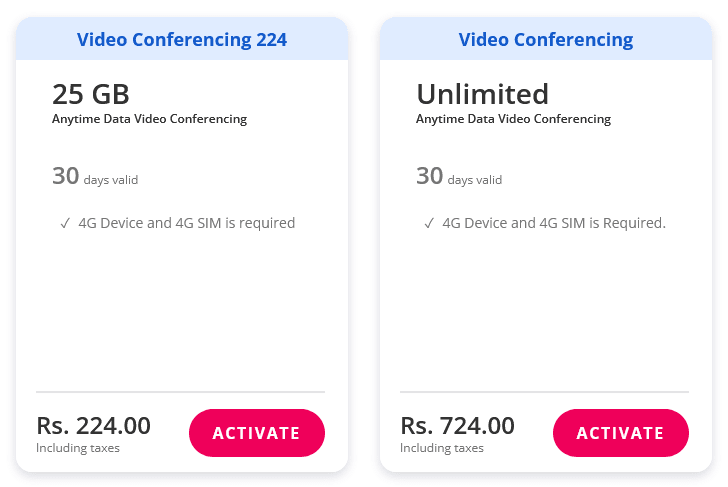Screen dimensions: 728x487
Task: Activate the Rs. 224.00 plan
Action: tap(257, 433)
